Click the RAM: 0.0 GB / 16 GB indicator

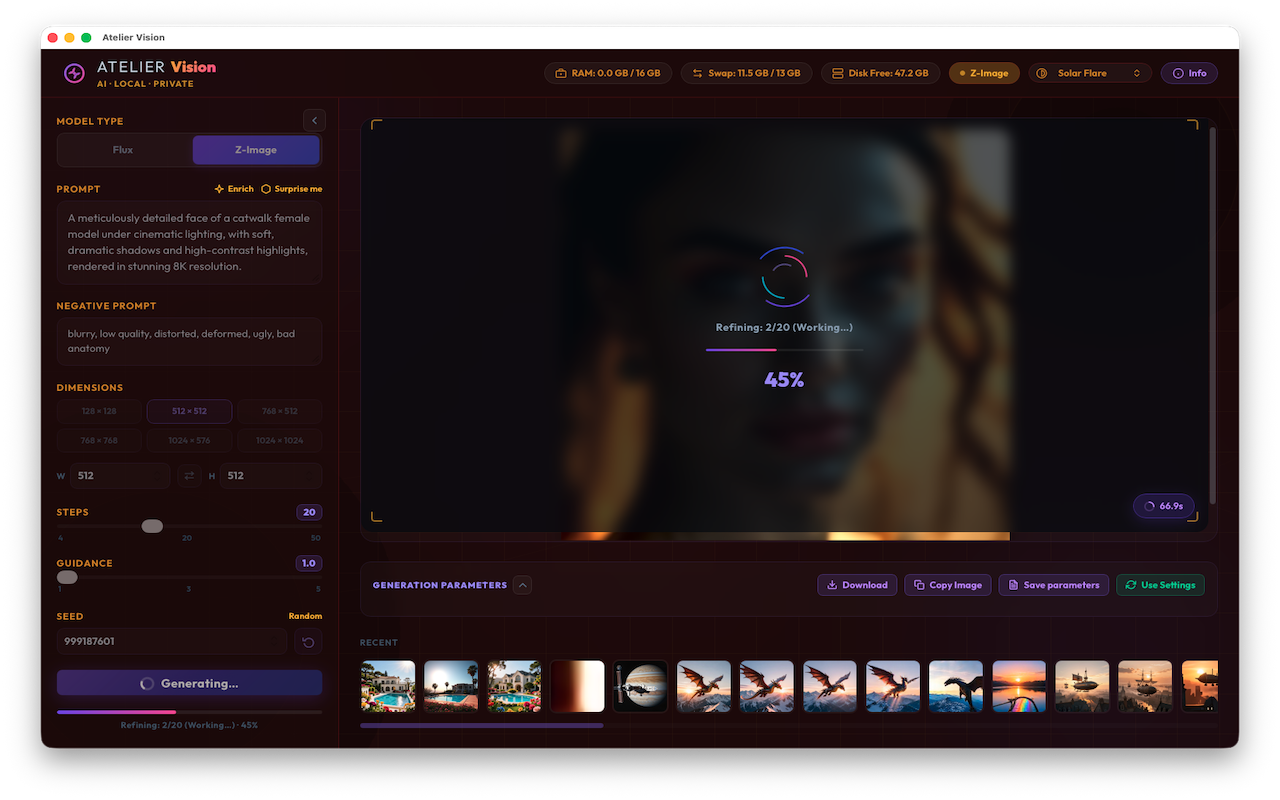(608, 73)
